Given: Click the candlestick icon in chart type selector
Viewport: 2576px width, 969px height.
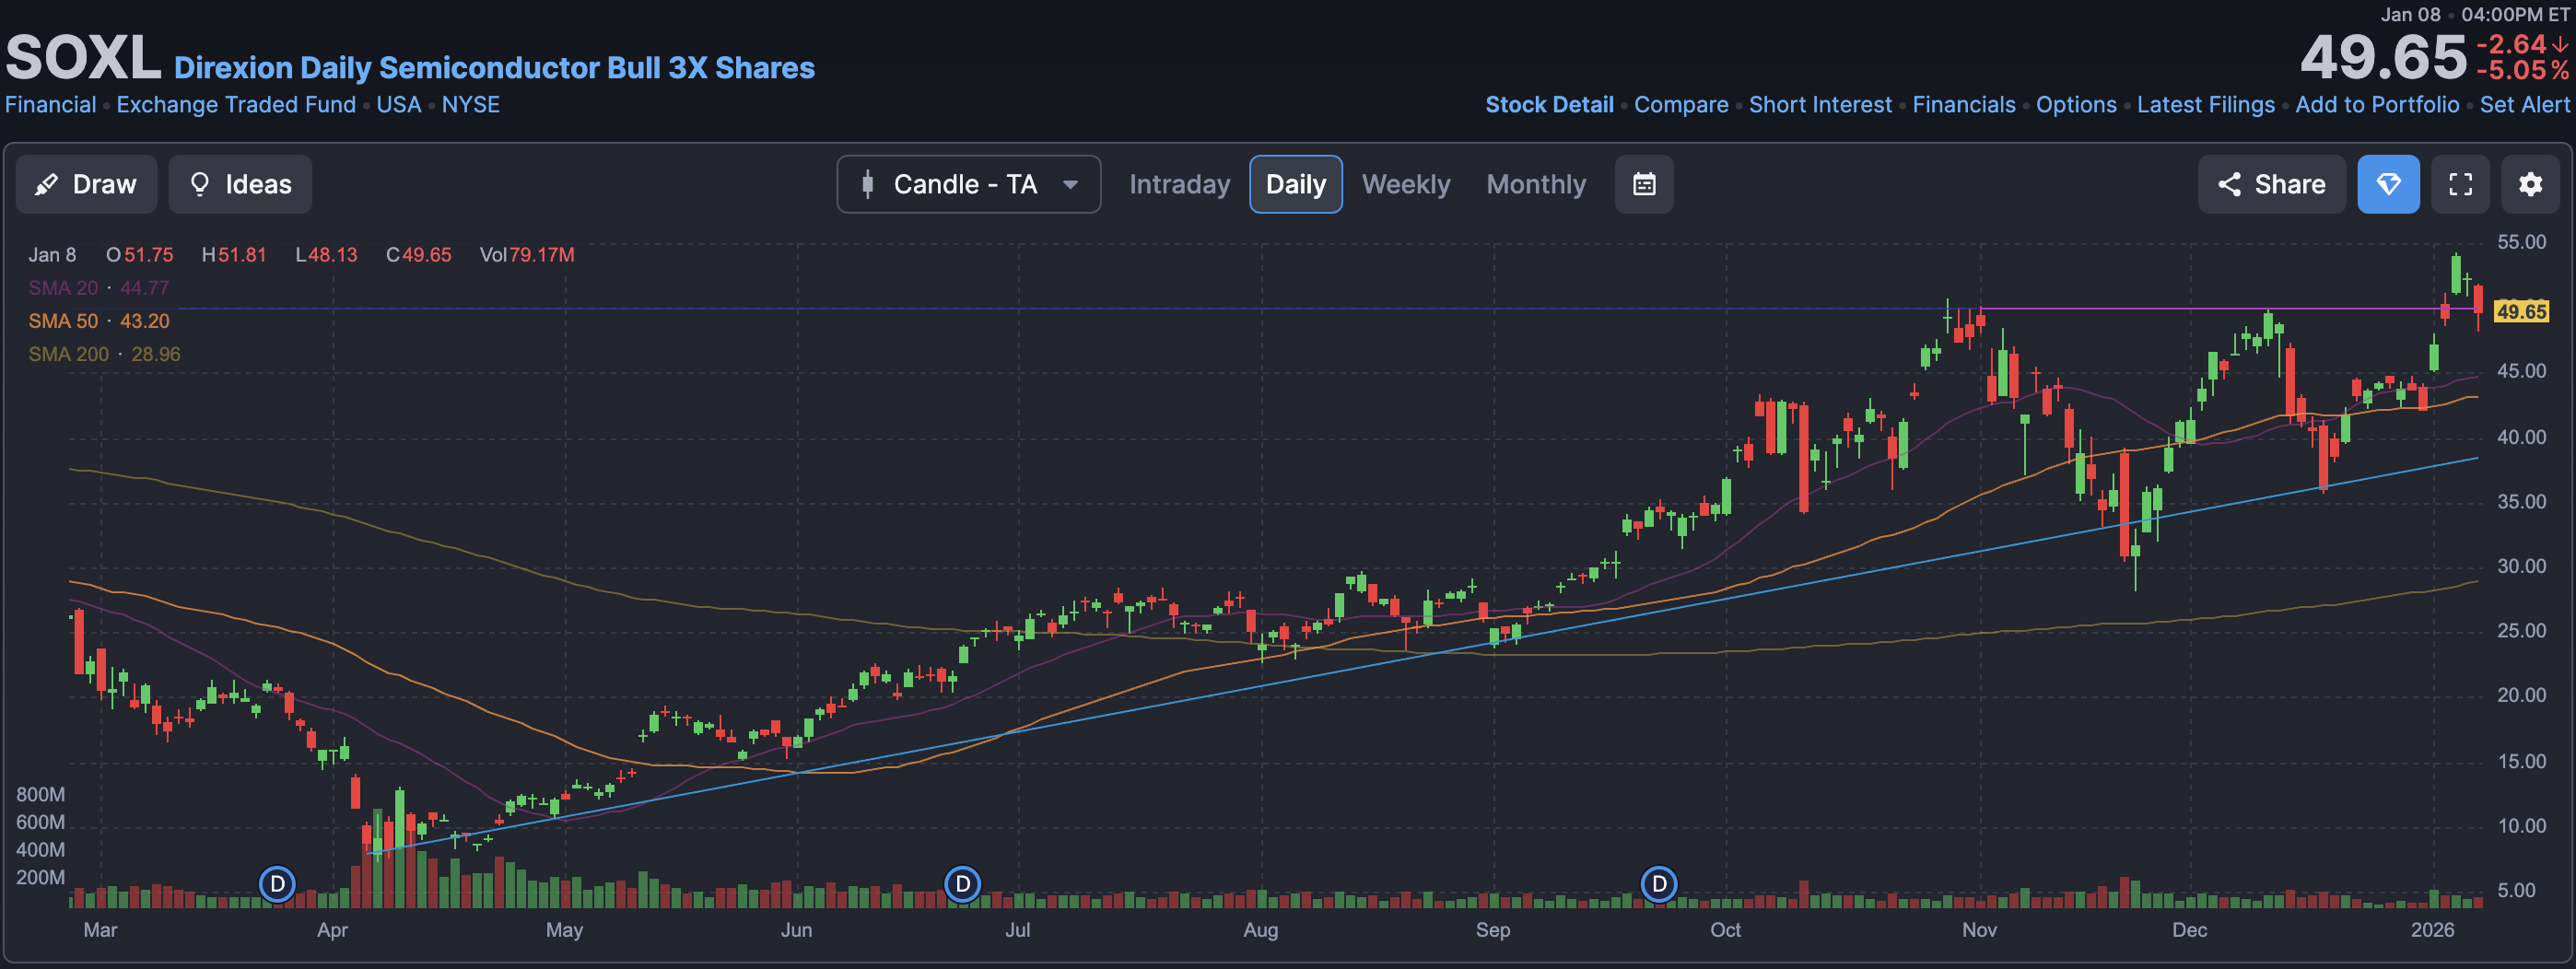Looking at the screenshot, I should (868, 184).
